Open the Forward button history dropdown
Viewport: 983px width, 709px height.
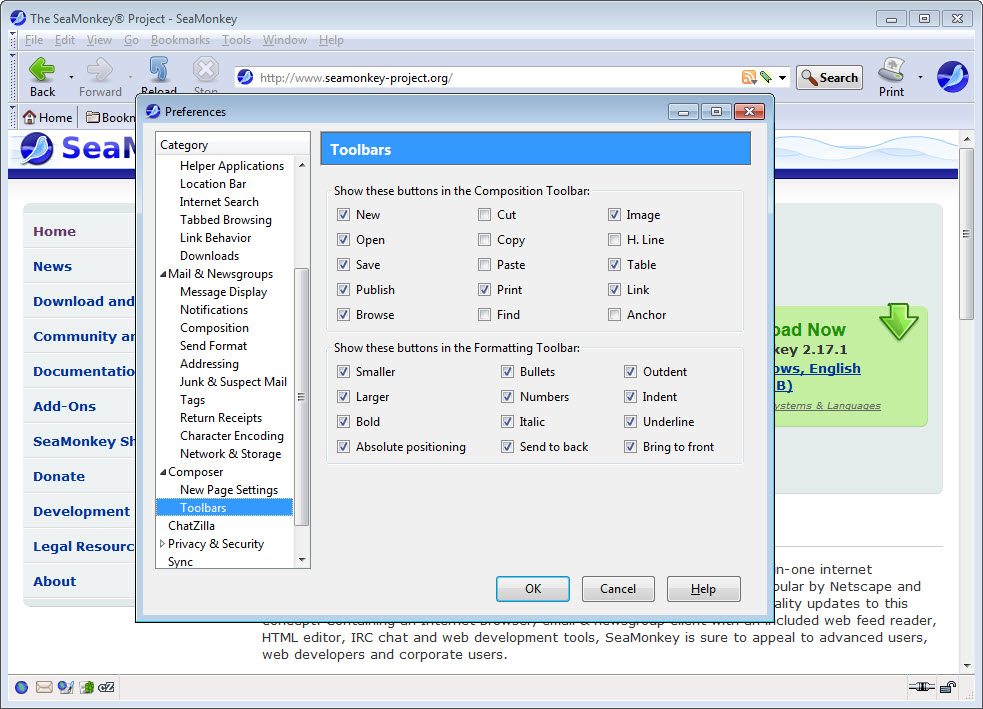click(x=130, y=77)
